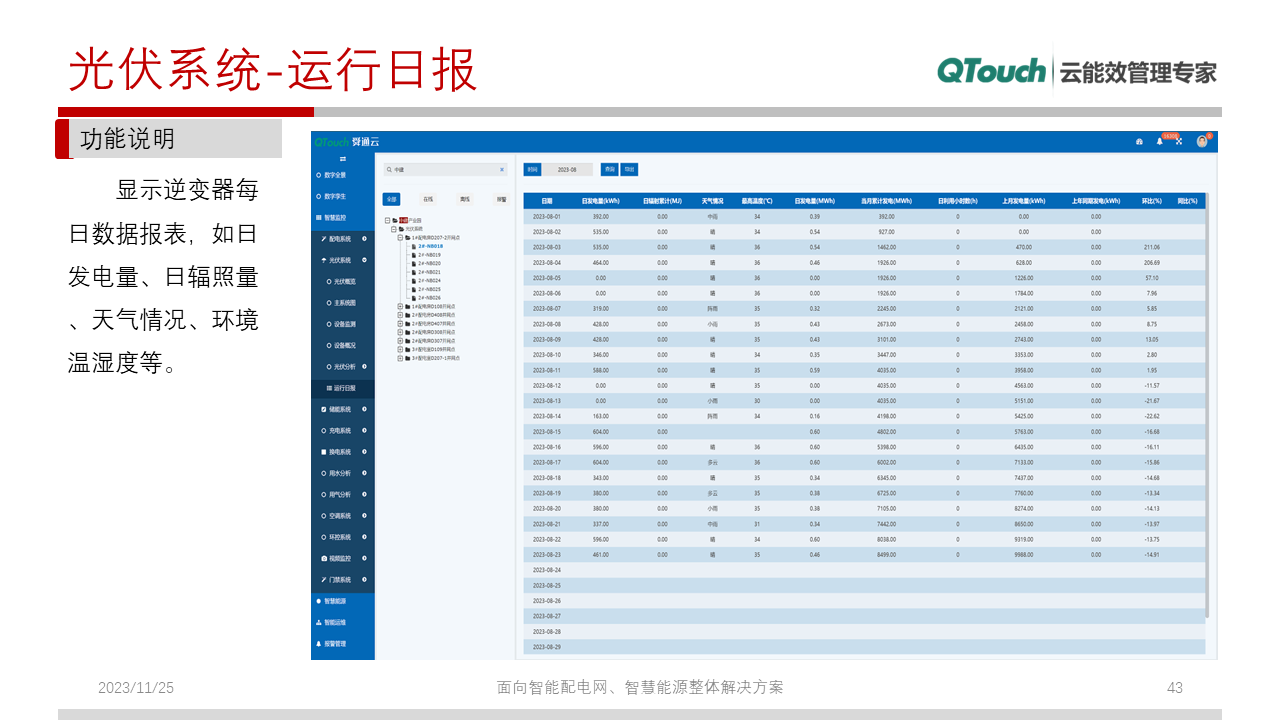Switch to the 运行日报 menu entry

tap(341, 388)
